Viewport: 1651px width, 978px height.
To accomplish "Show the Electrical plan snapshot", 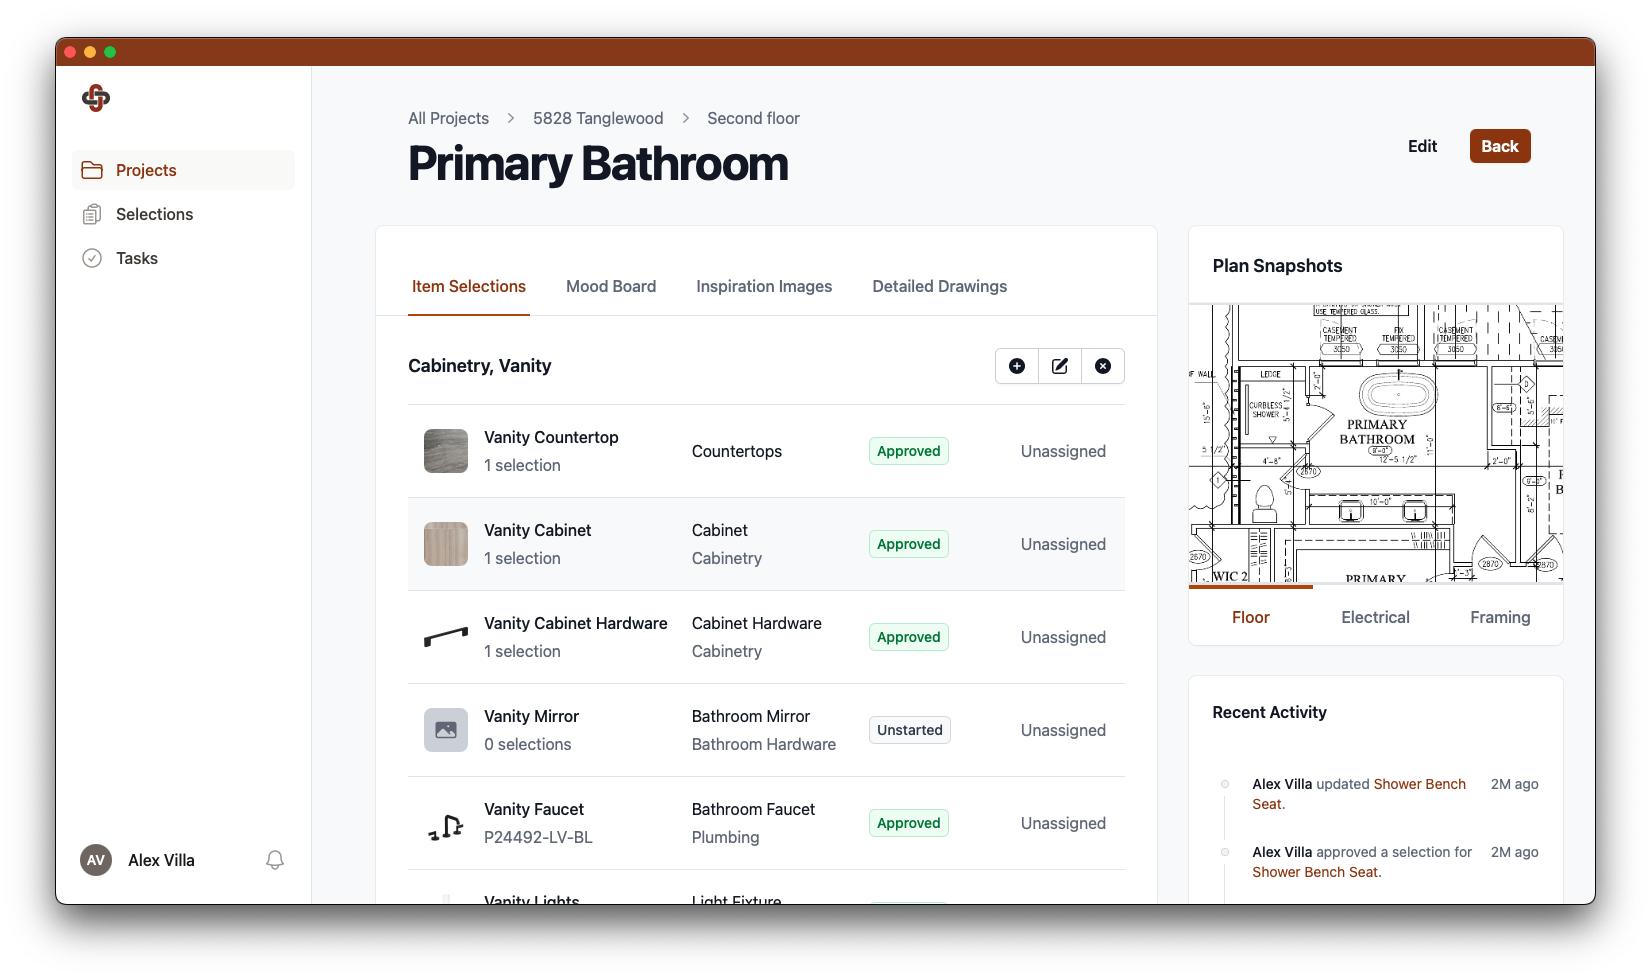I will tap(1375, 617).
